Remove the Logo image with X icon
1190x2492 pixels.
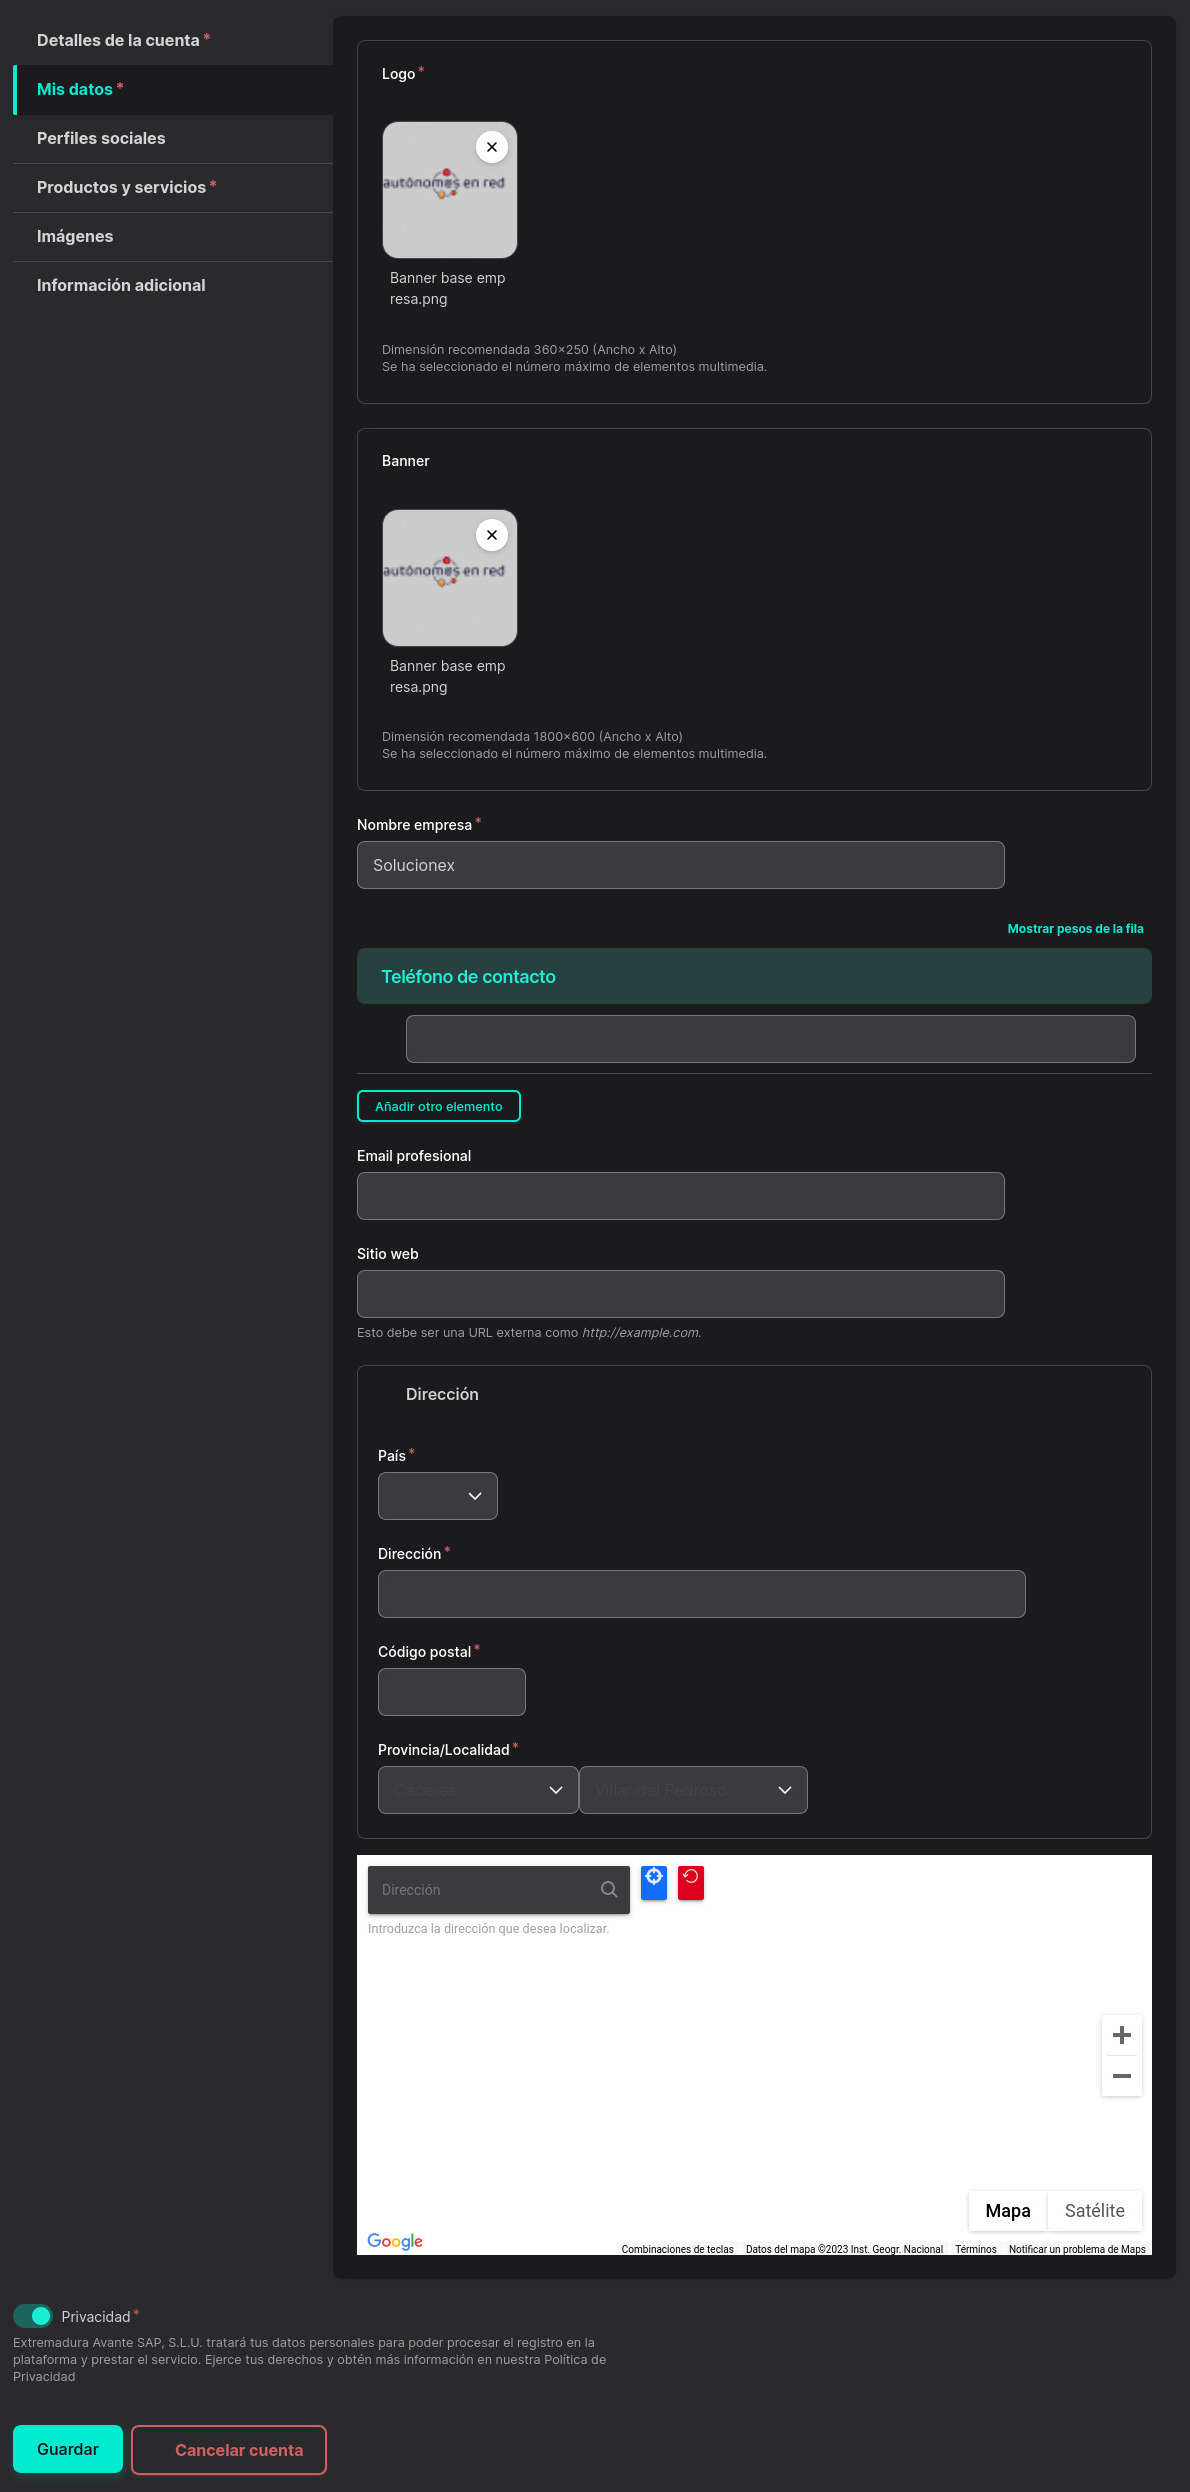[x=492, y=147]
